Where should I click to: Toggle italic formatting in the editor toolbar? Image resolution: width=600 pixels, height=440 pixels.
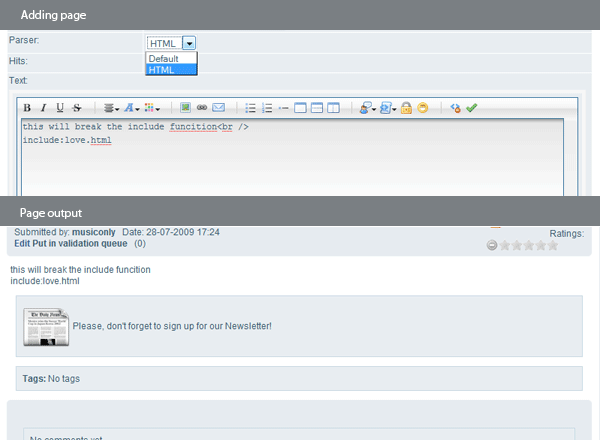coord(43,108)
